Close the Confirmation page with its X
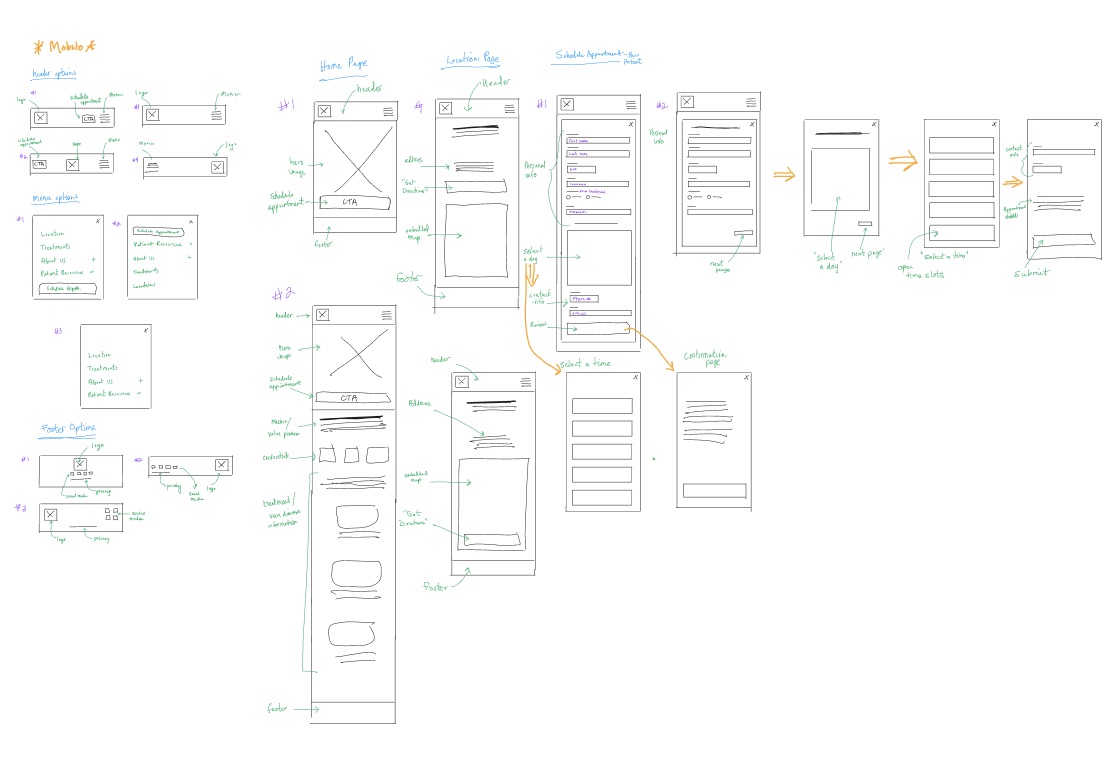The image size is (1120, 758). pyautogui.click(x=746, y=377)
